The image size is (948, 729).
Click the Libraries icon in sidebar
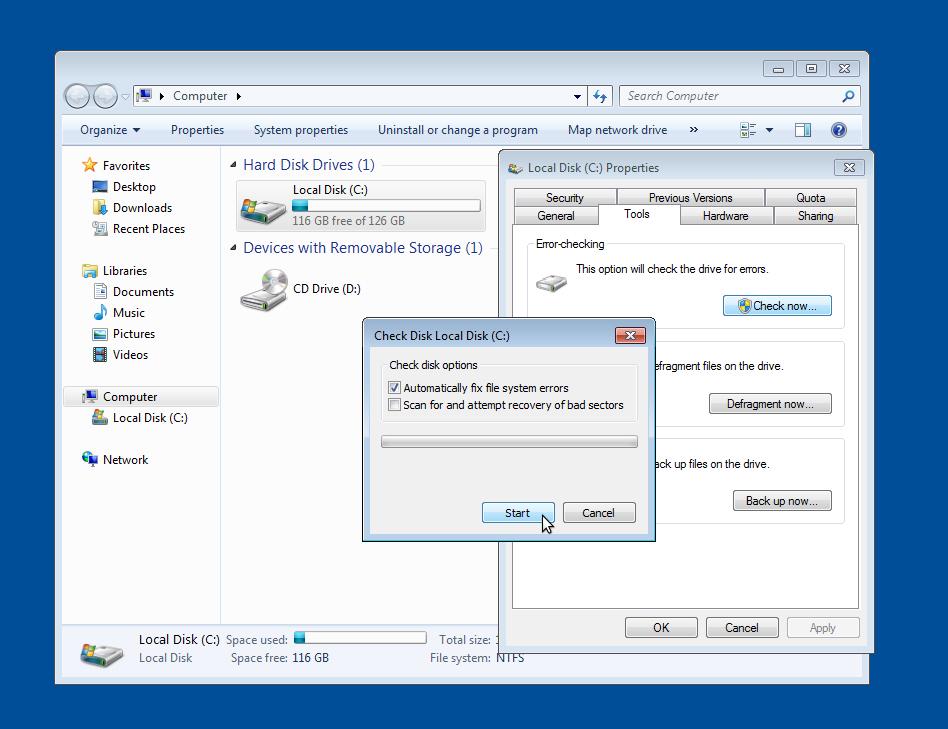click(89, 271)
